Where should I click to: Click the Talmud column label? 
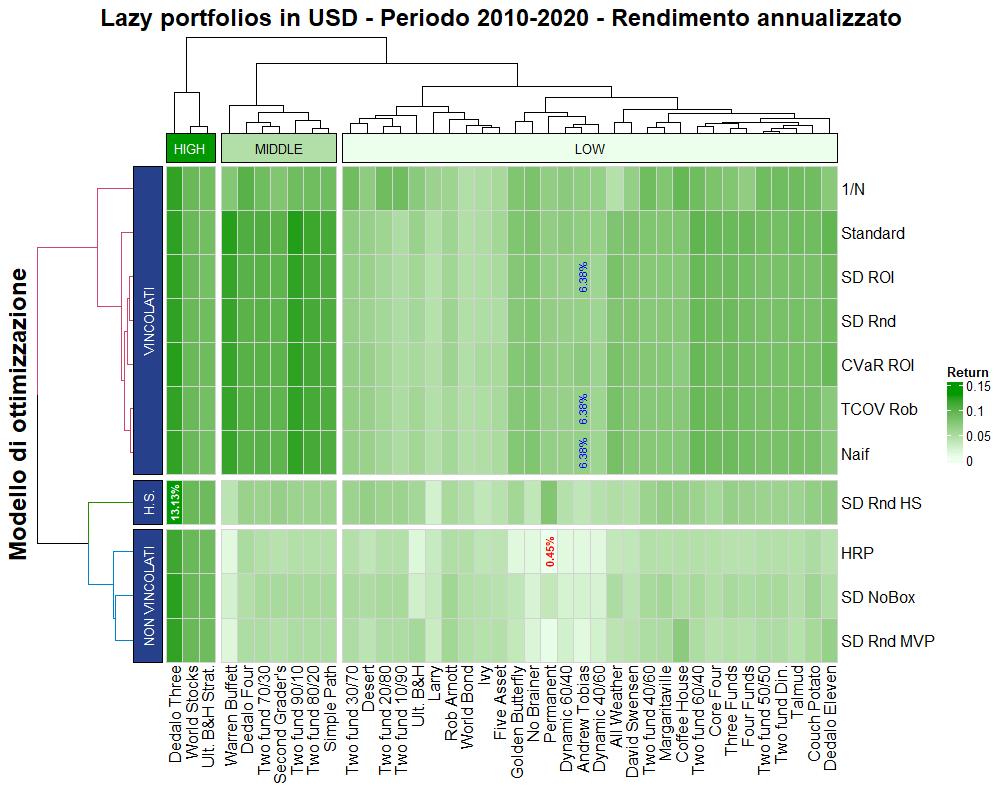coord(797,692)
